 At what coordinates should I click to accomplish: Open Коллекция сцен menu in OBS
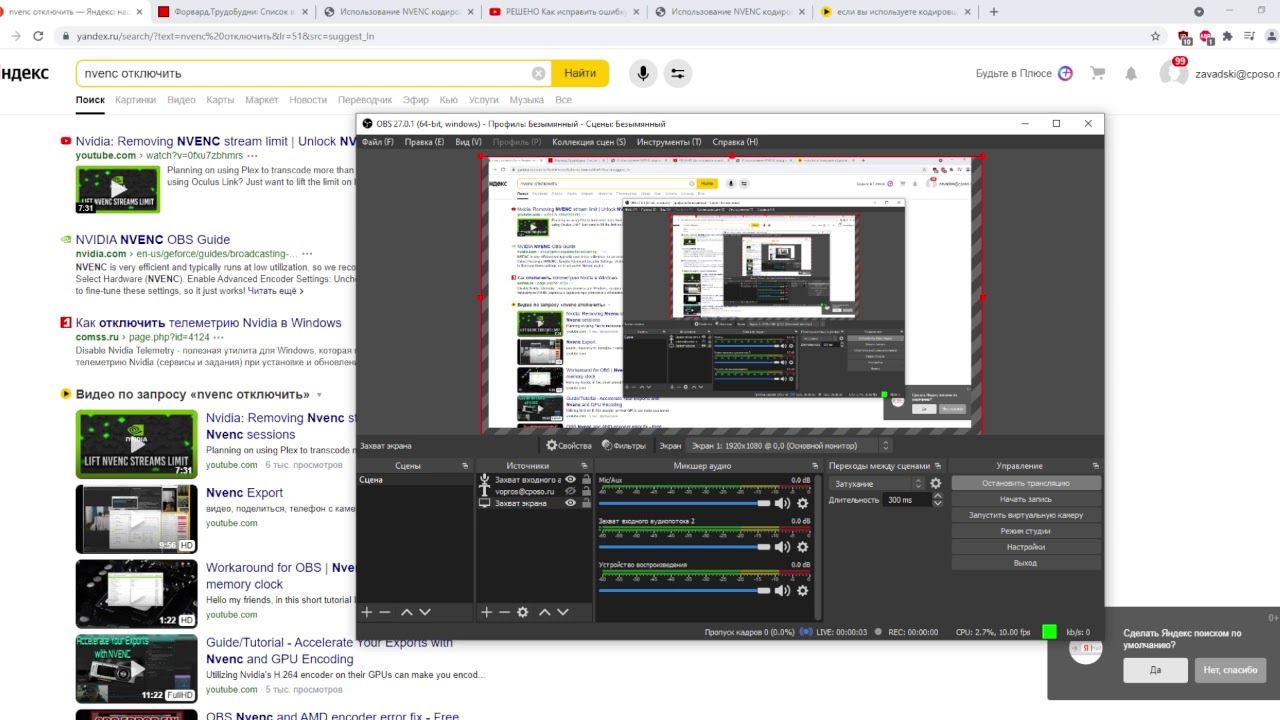pyautogui.click(x=589, y=142)
